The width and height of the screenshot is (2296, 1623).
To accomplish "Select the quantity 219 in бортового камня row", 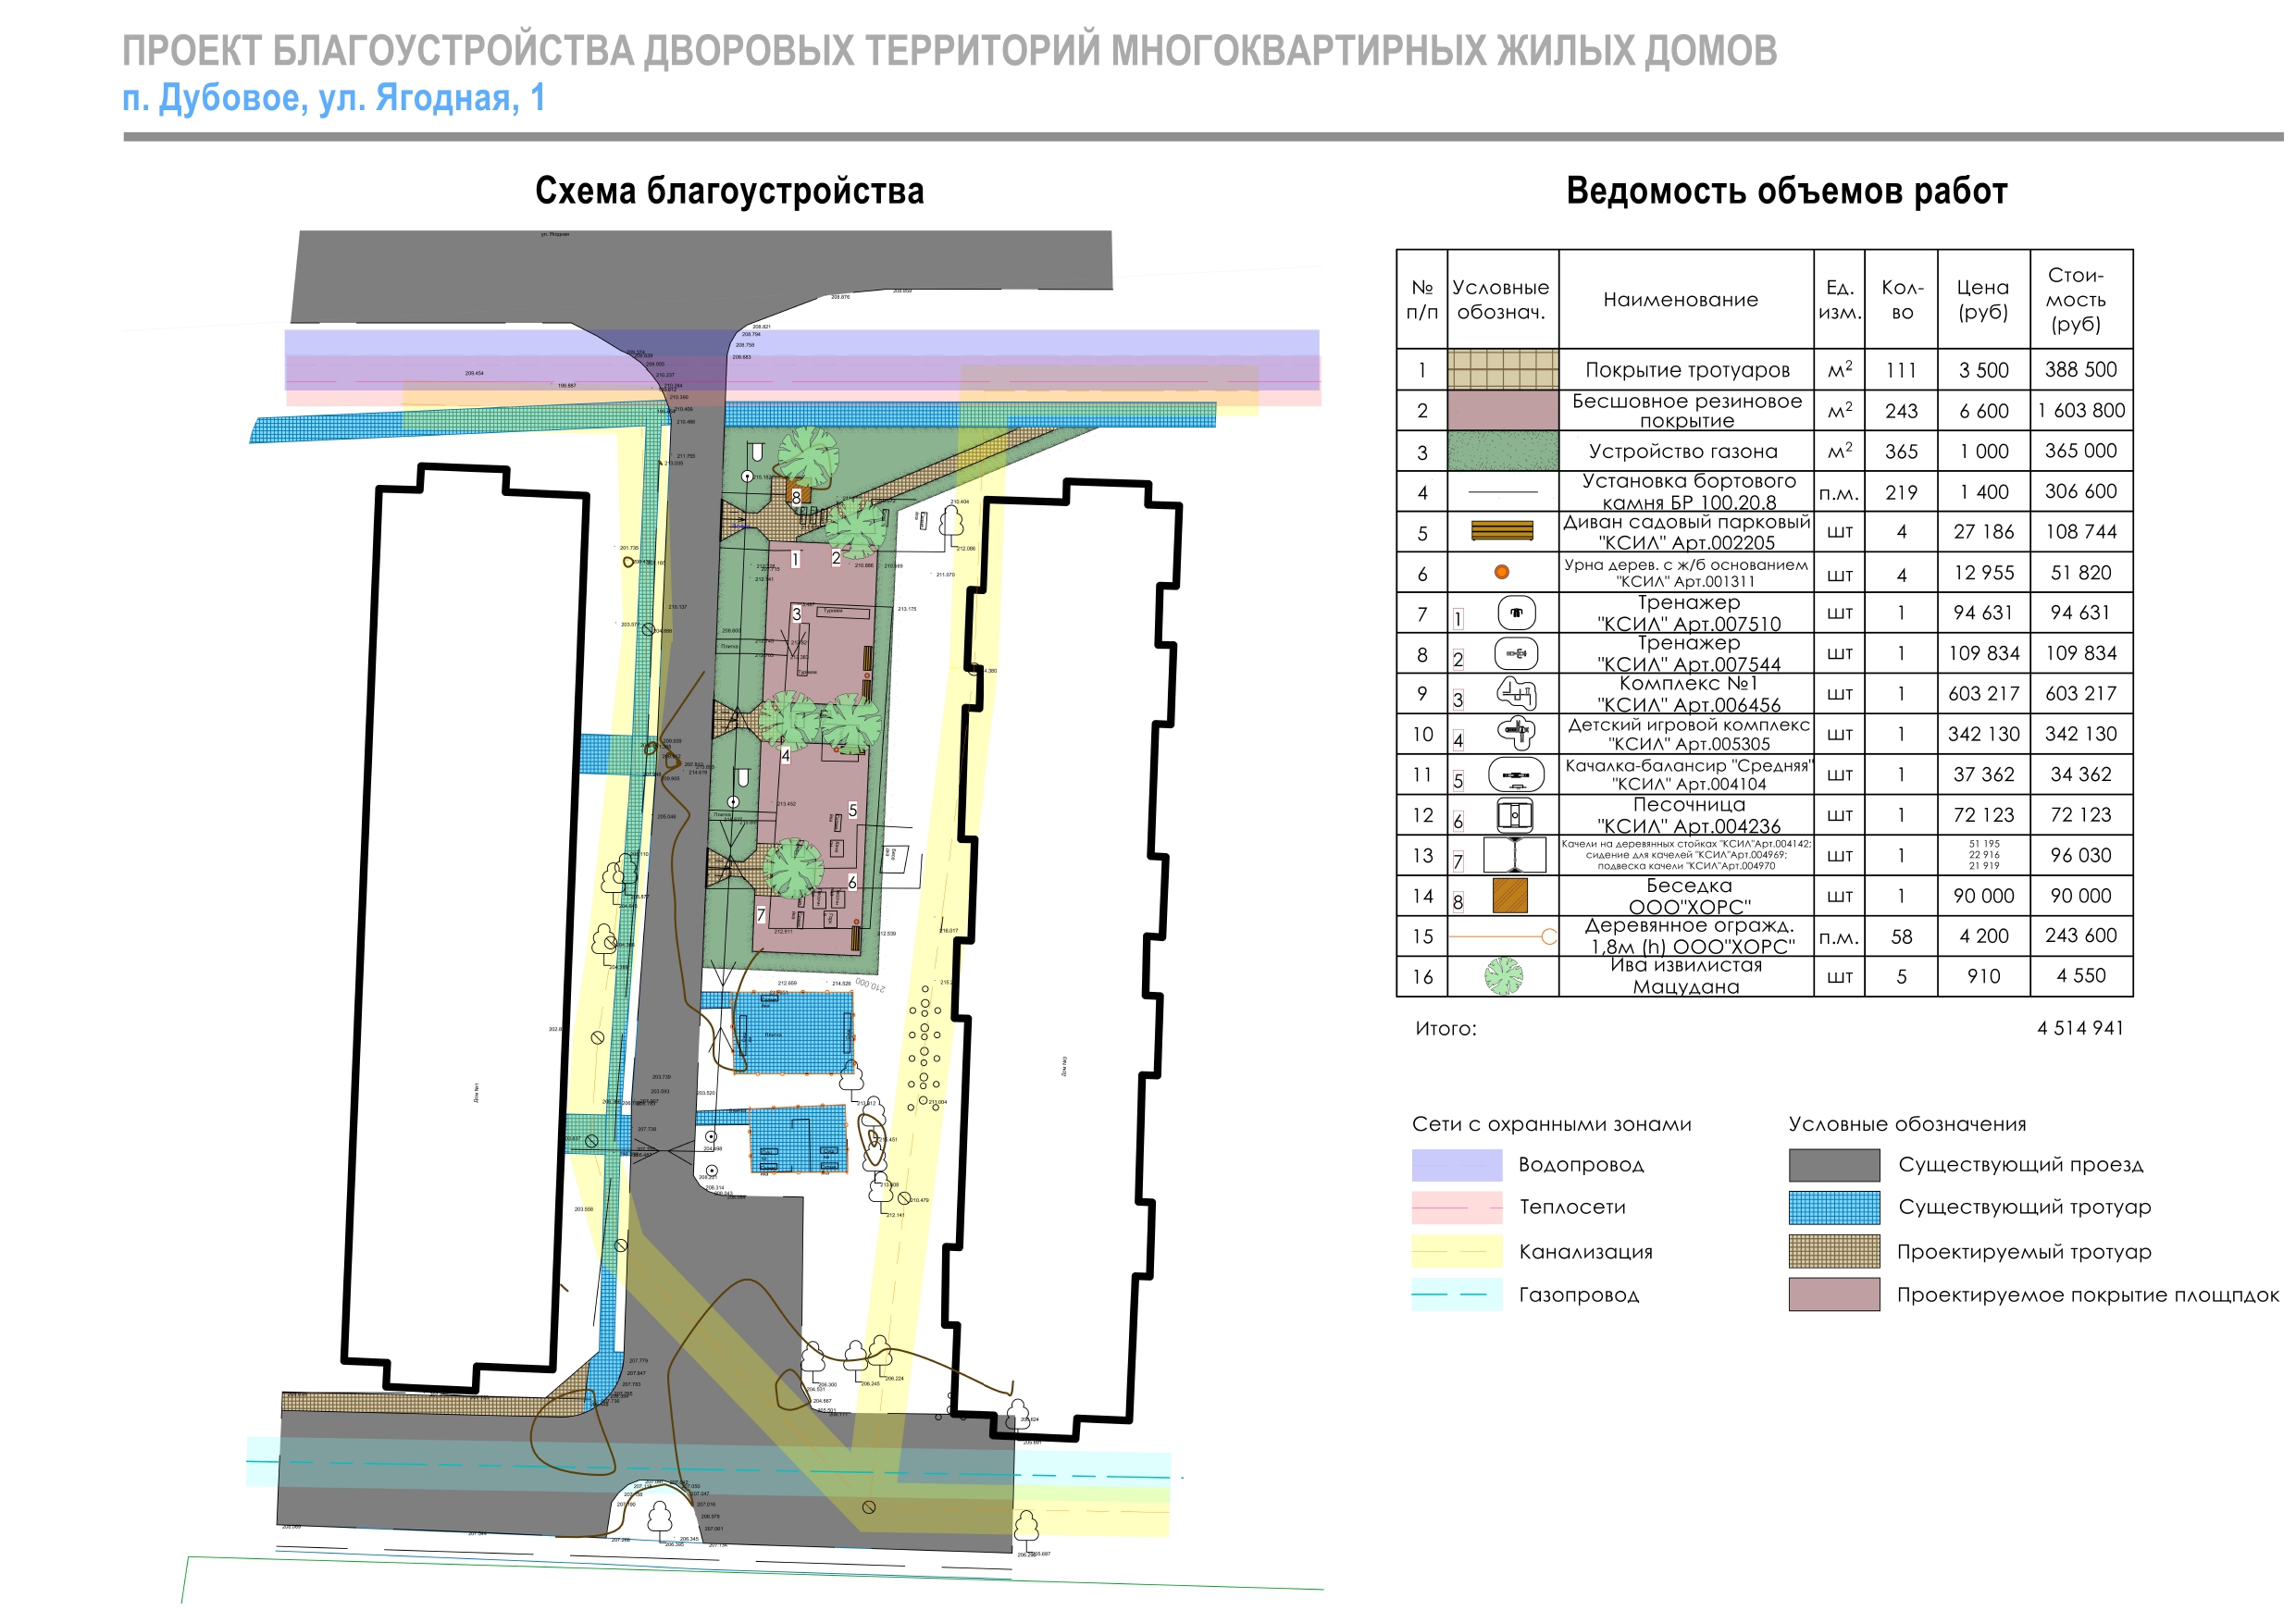I will tap(1901, 492).
